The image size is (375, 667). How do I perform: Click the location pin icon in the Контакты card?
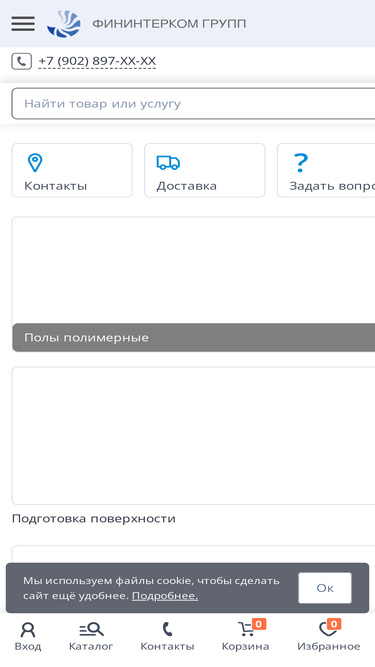(x=35, y=163)
